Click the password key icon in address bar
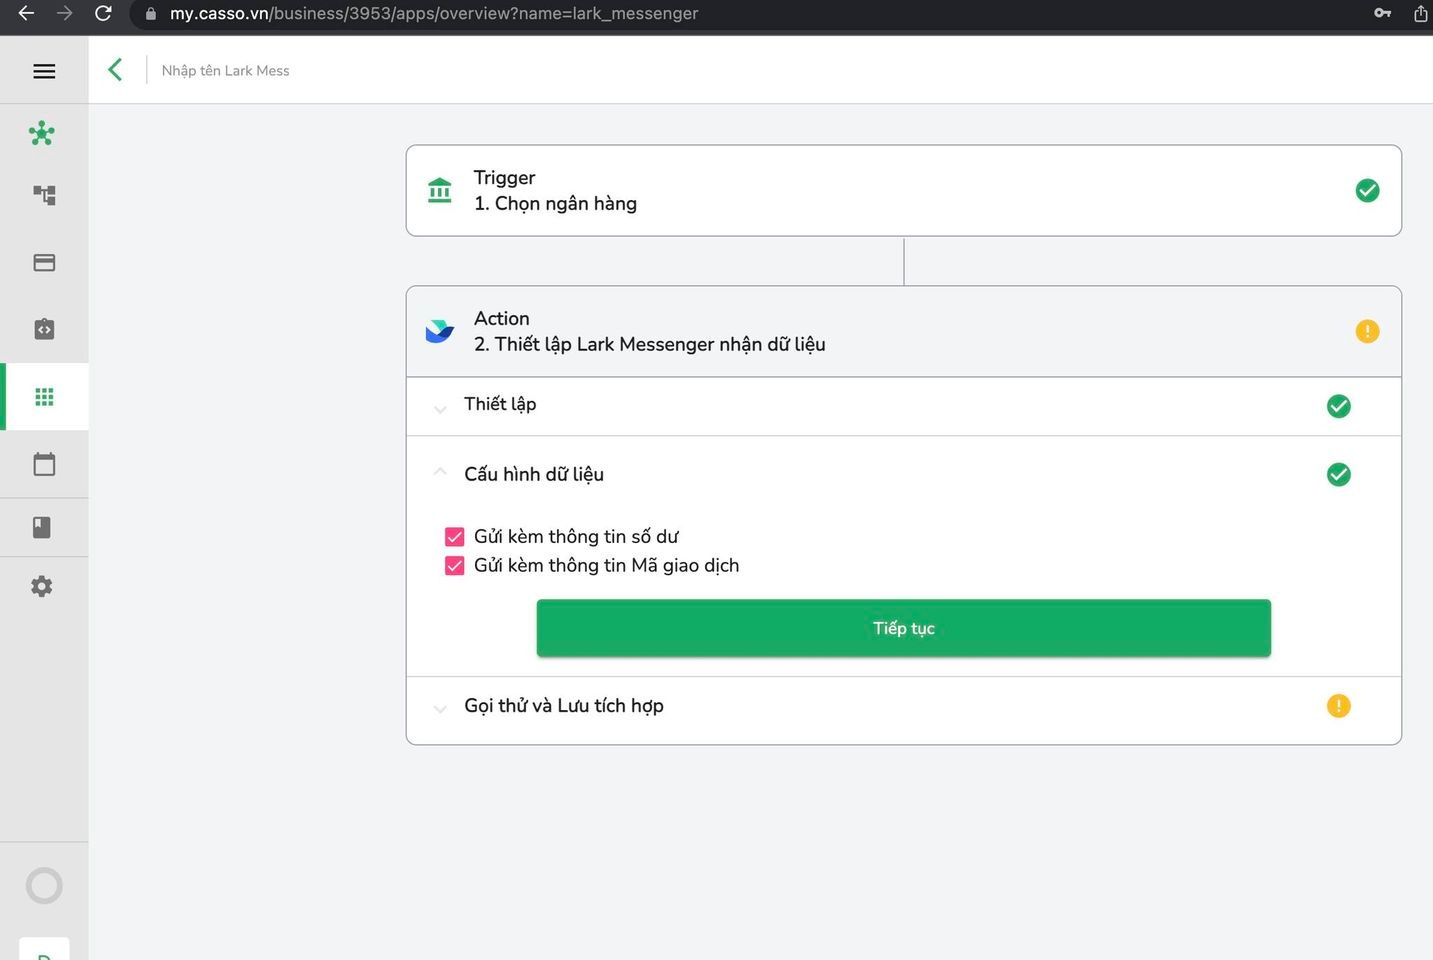Viewport: 1433px width, 960px height. [x=1382, y=13]
